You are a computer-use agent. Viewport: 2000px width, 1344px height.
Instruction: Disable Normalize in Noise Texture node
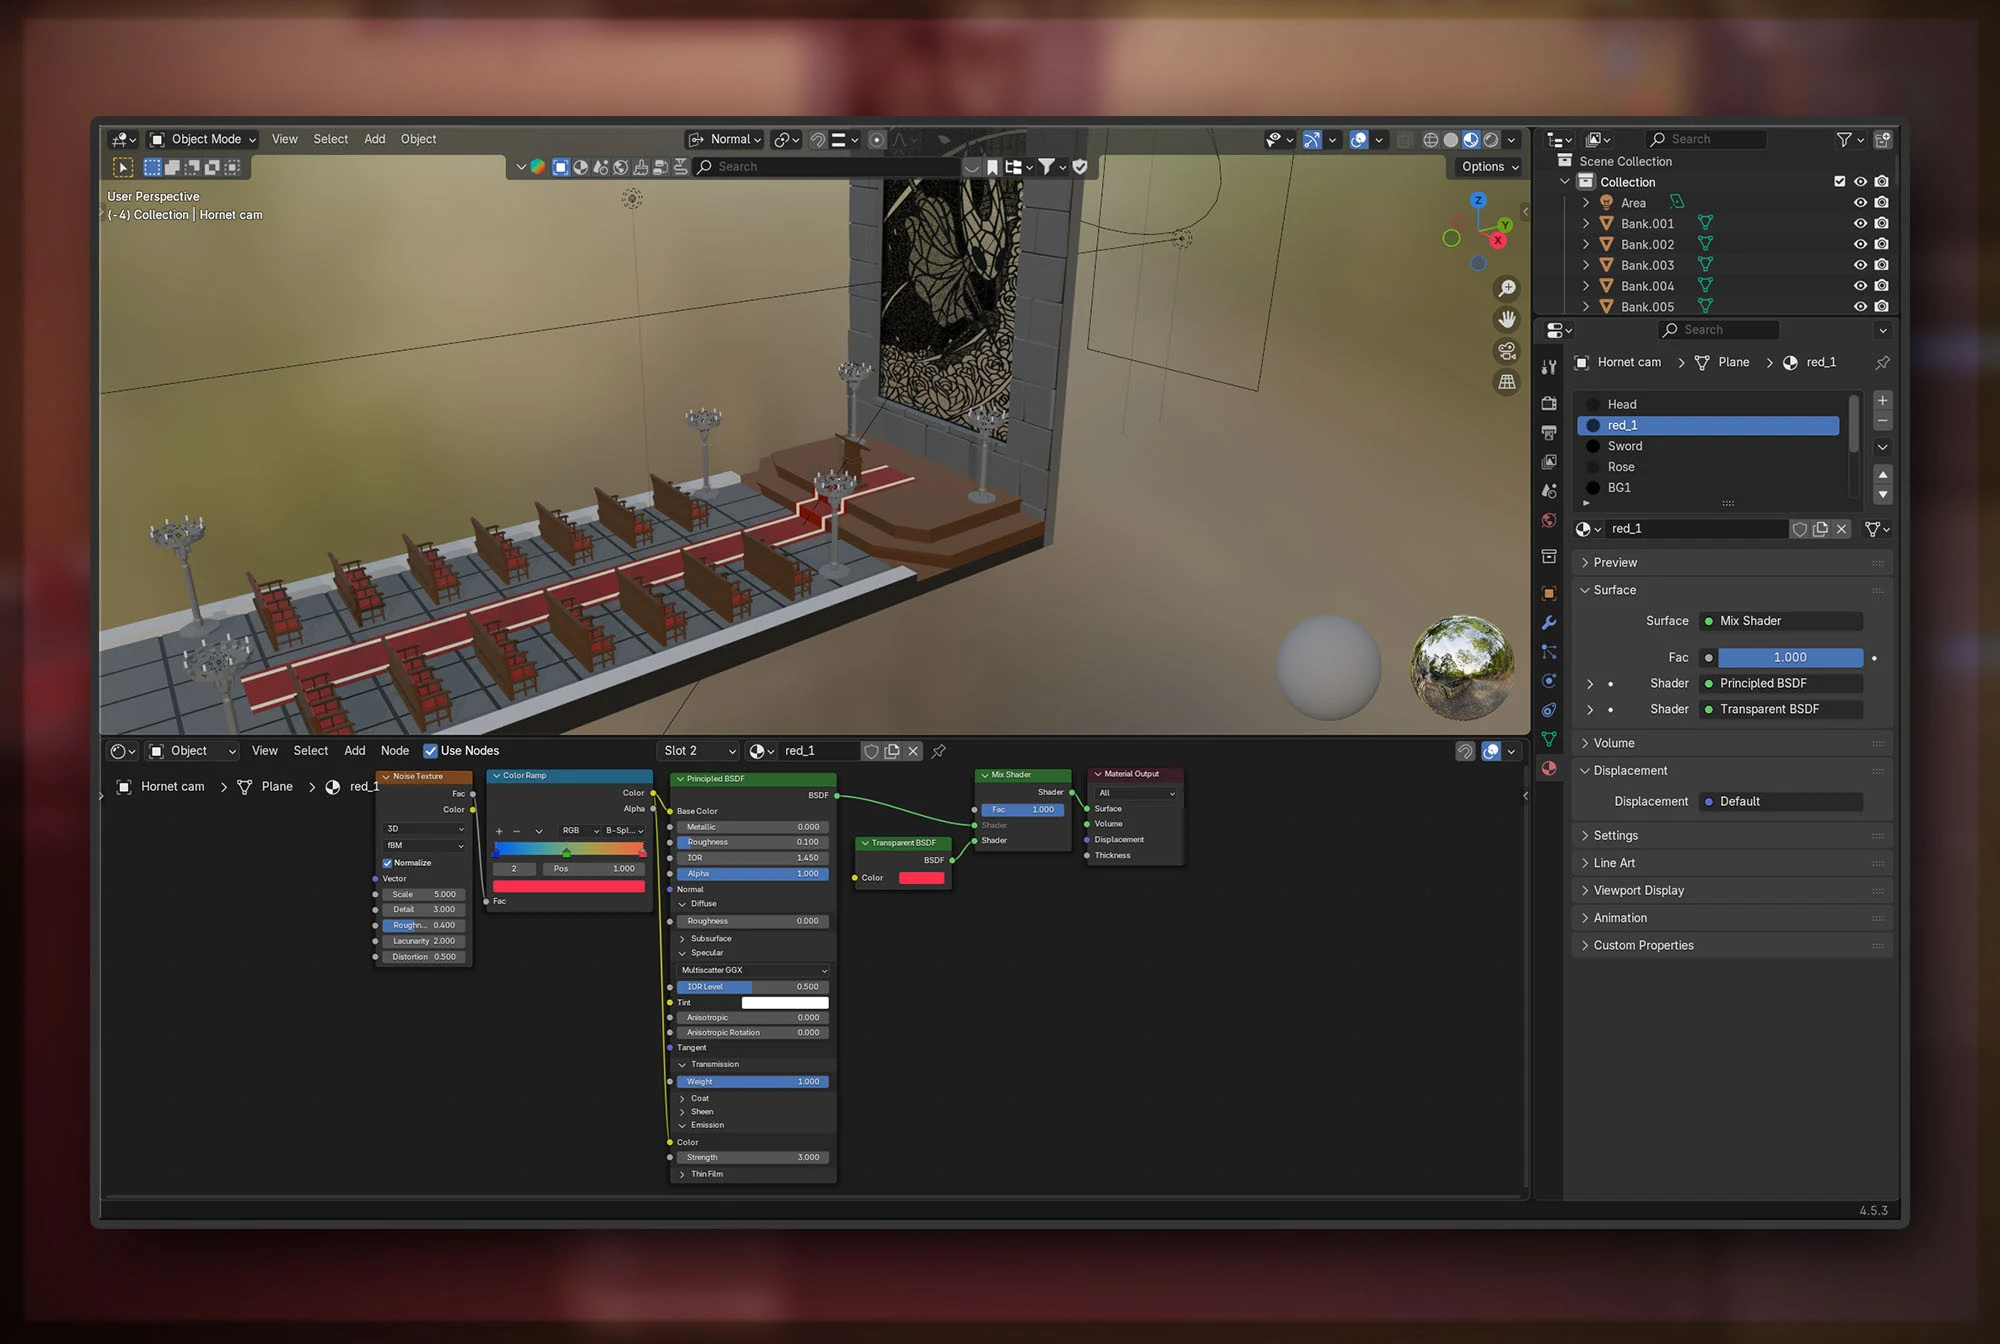pos(388,863)
